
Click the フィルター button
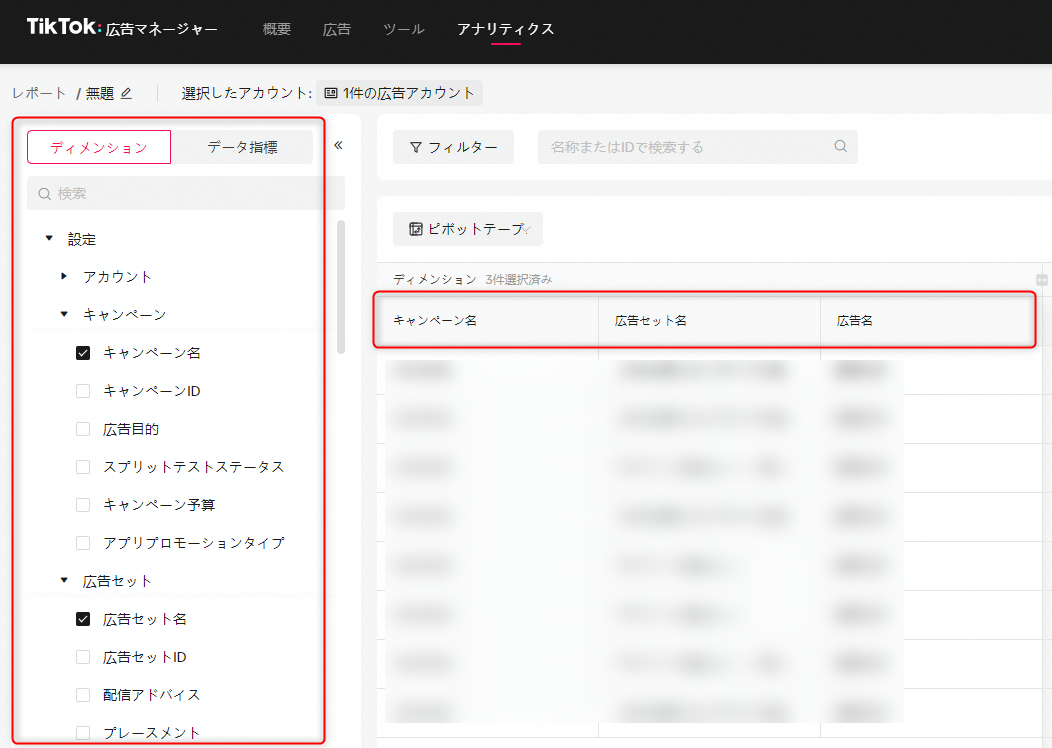tap(453, 147)
